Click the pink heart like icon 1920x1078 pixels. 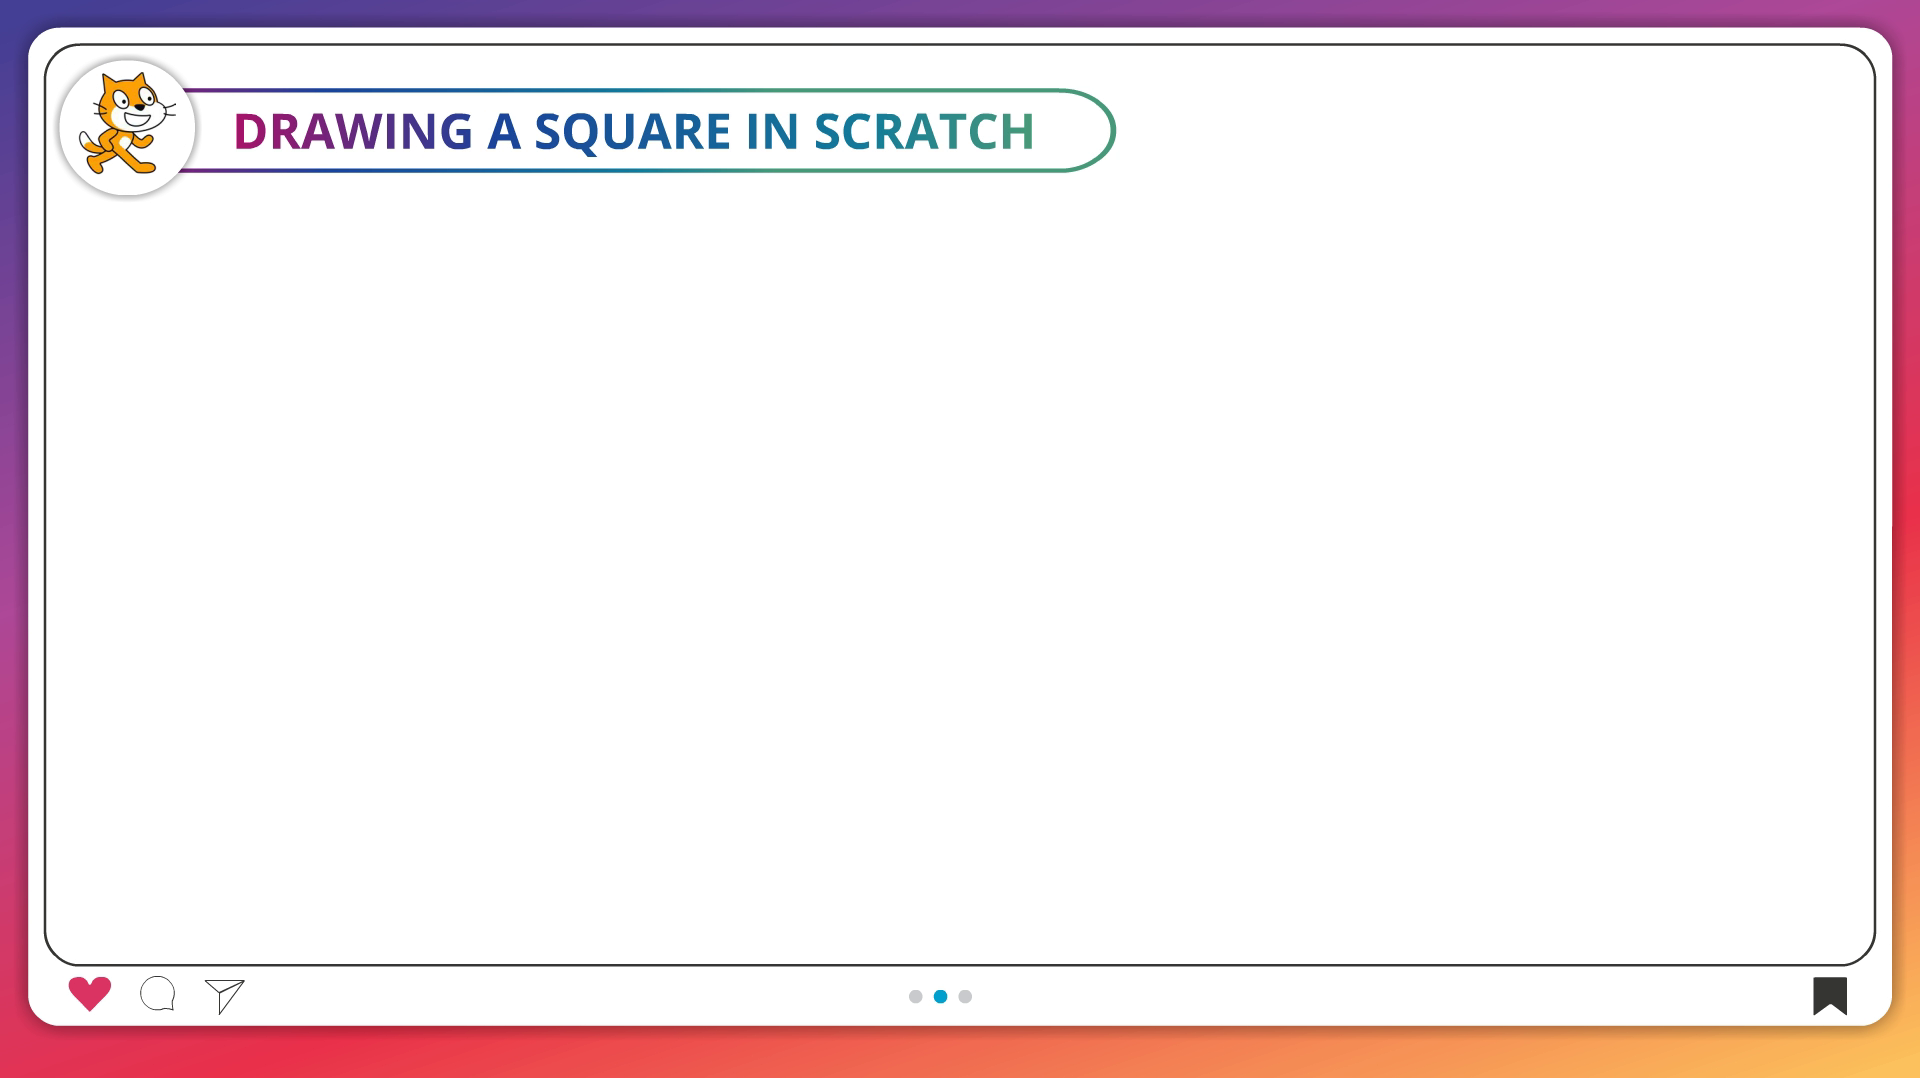click(x=89, y=993)
